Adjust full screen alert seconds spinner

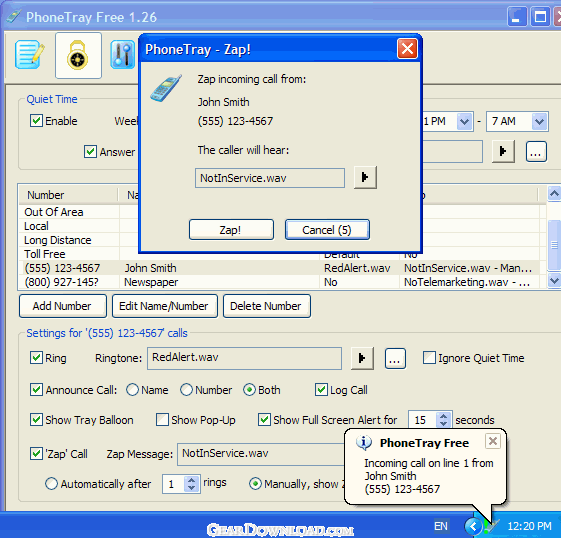click(444, 420)
